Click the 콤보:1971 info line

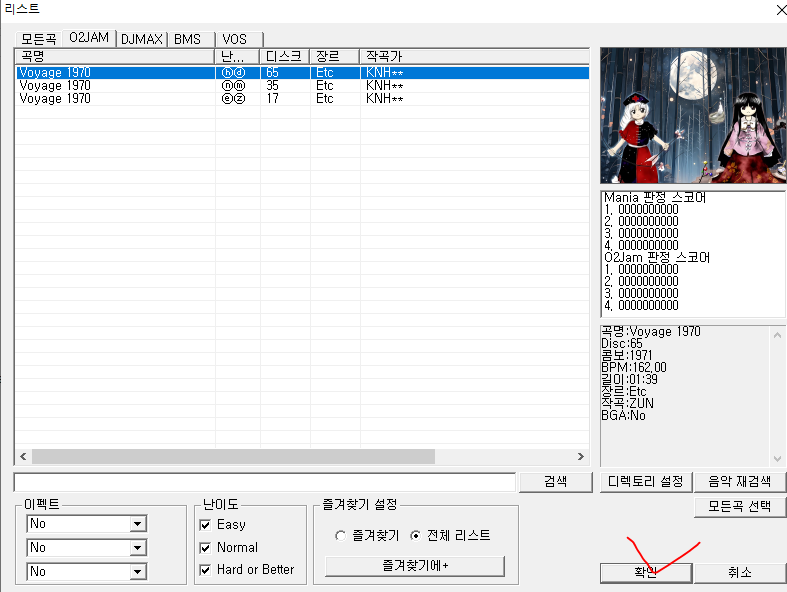pyautogui.click(x=627, y=356)
